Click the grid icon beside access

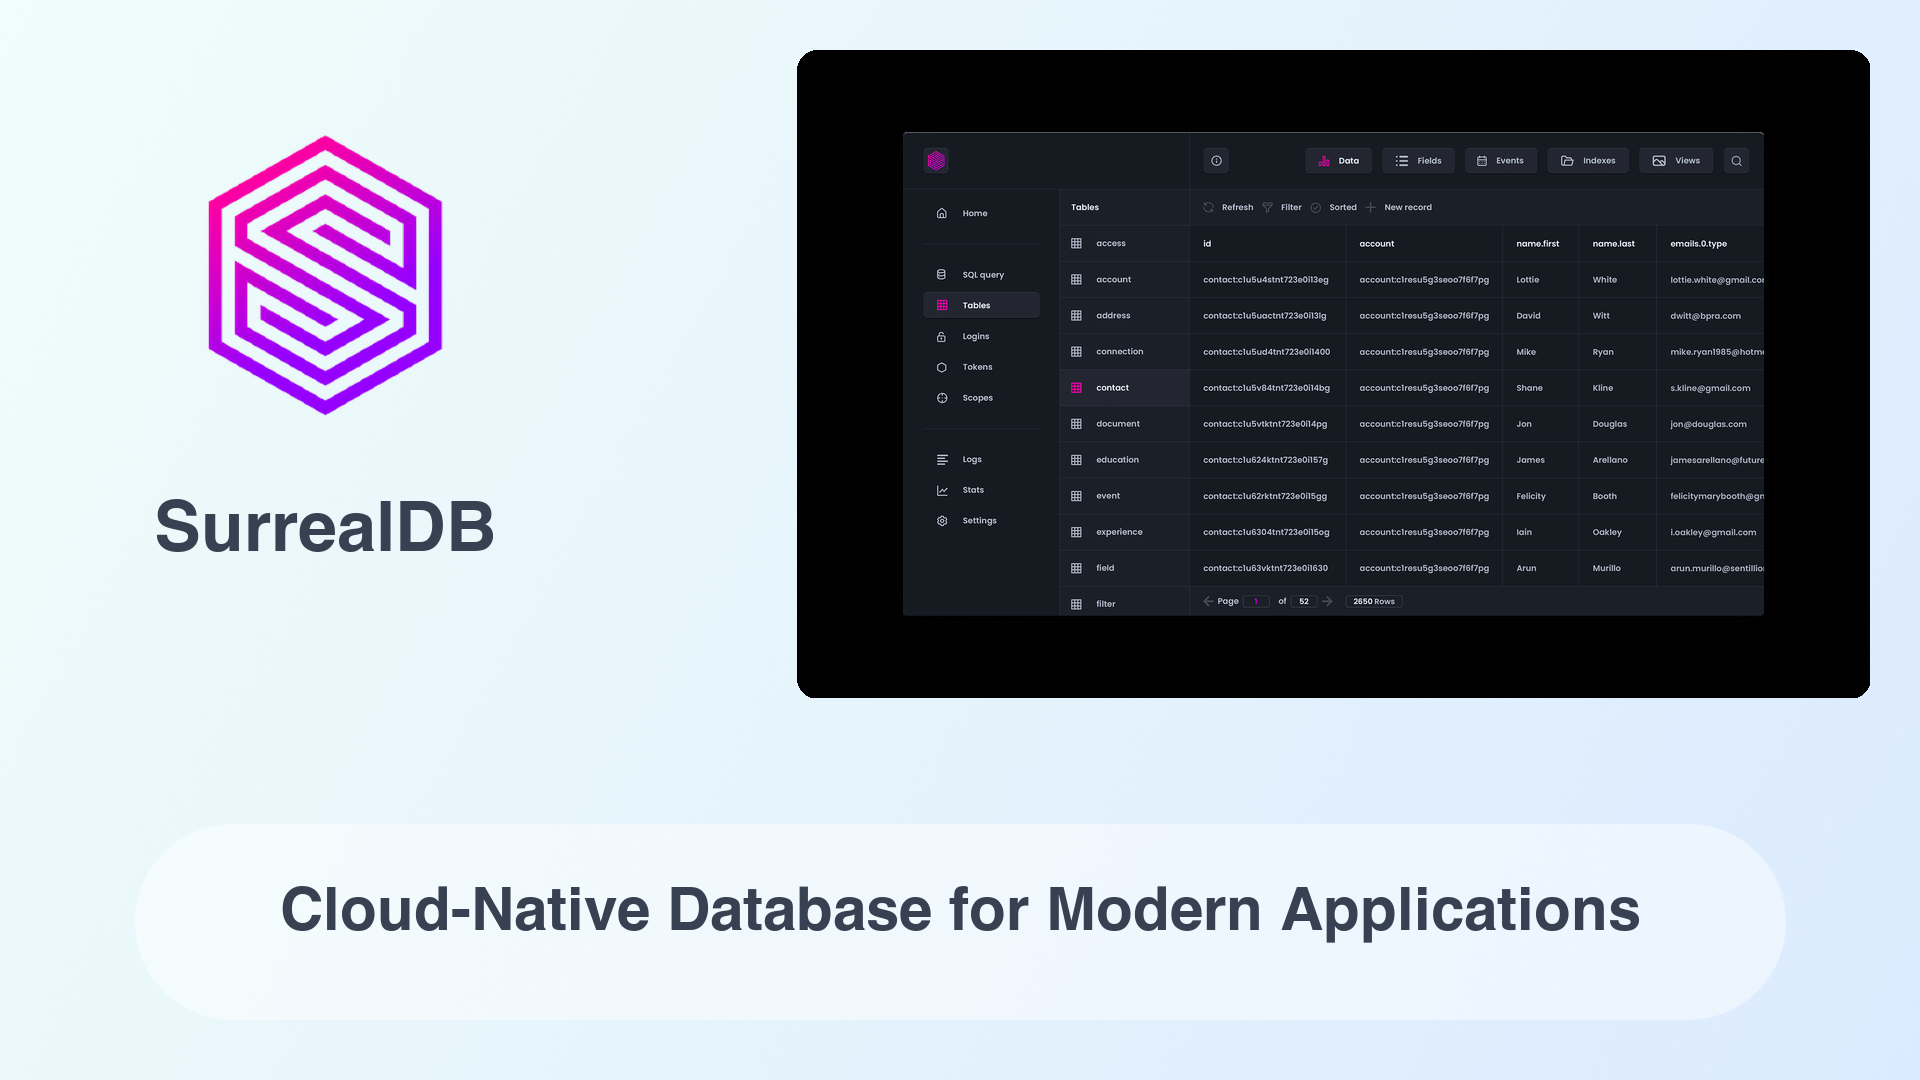[1076, 243]
